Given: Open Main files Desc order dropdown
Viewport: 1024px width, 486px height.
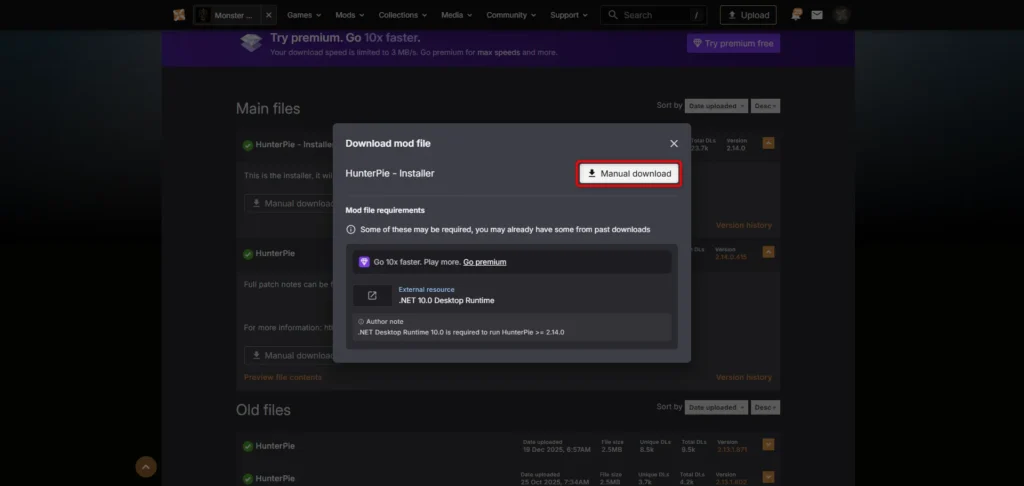Looking at the screenshot, I should tap(765, 106).
